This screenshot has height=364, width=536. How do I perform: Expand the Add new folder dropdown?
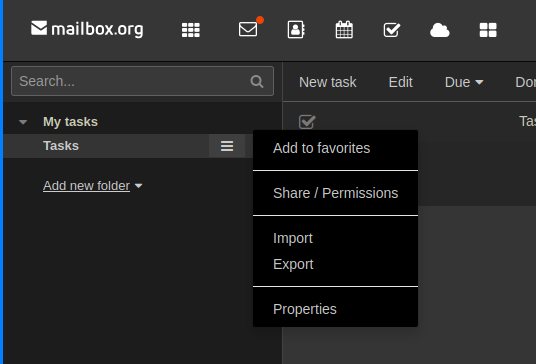pos(93,186)
